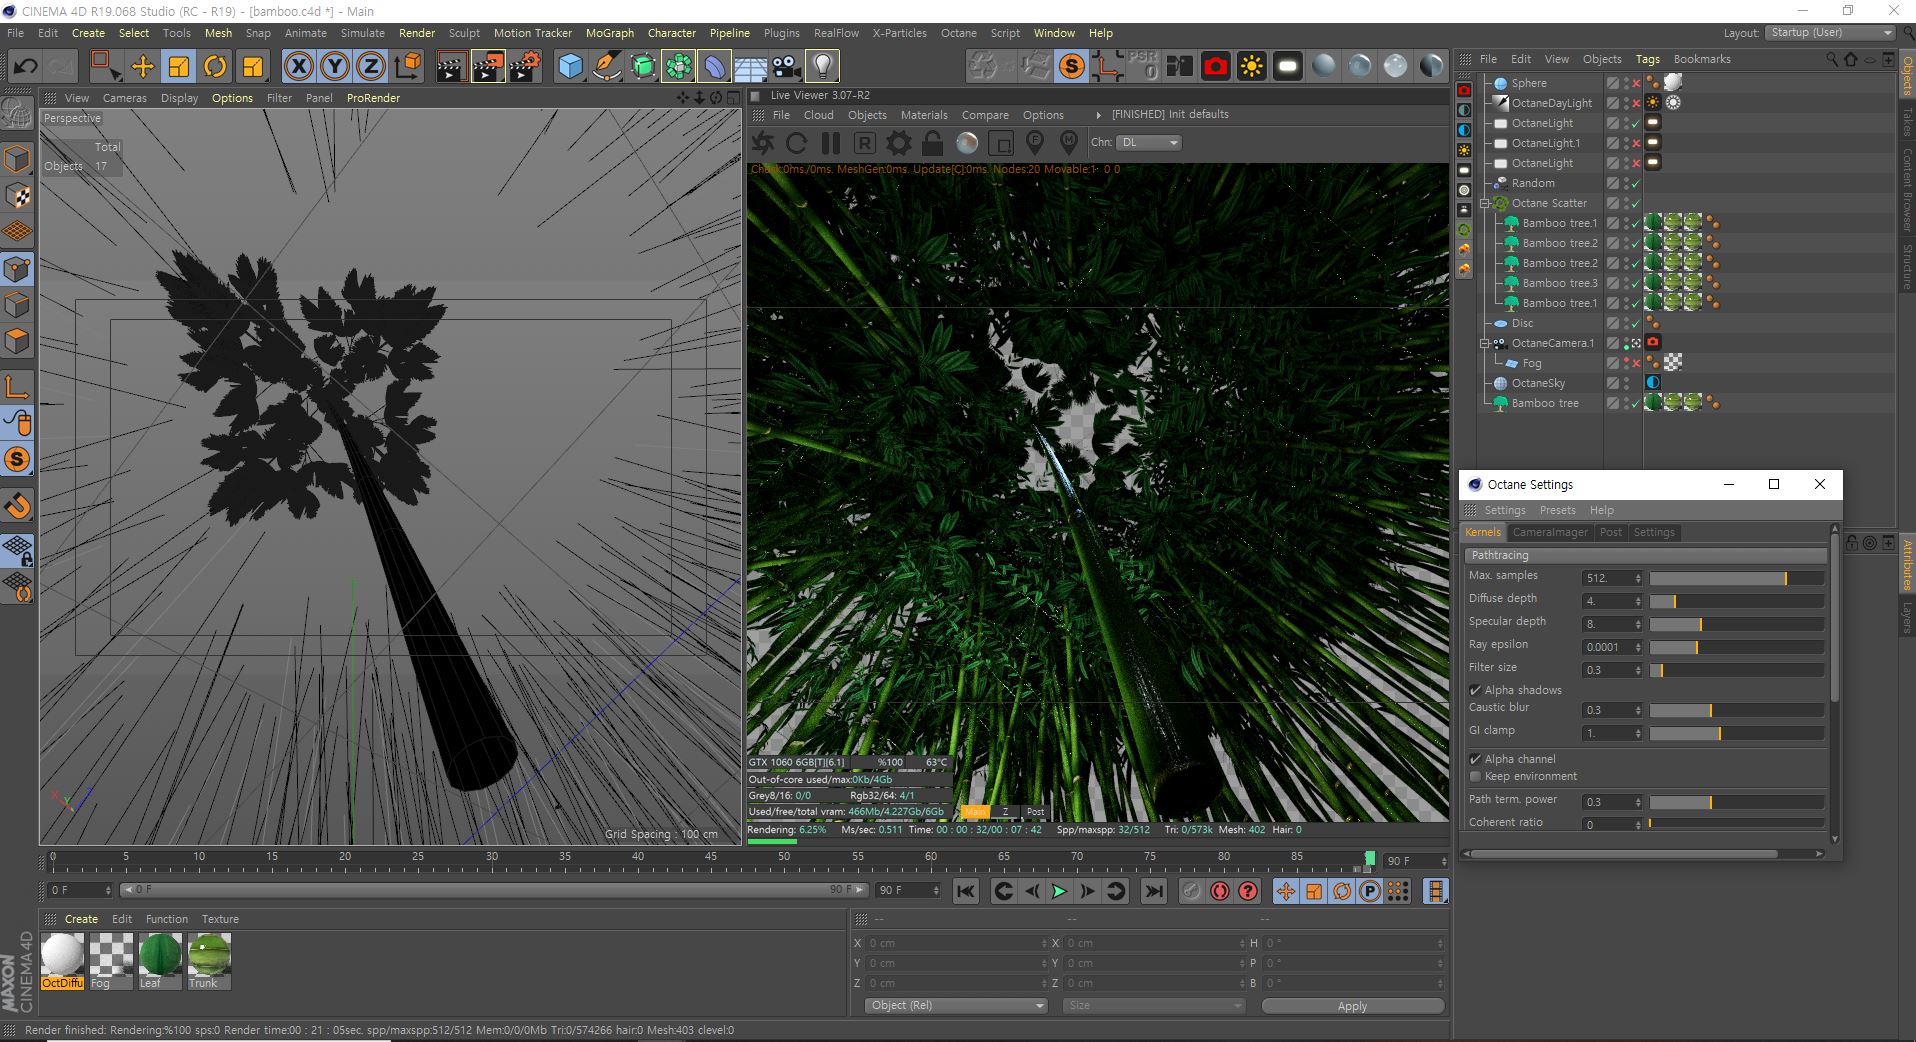Screen dimensions: 1916x1042
Task: Enable the Keep environment checkbox
Action: [x=1475, y=776]
